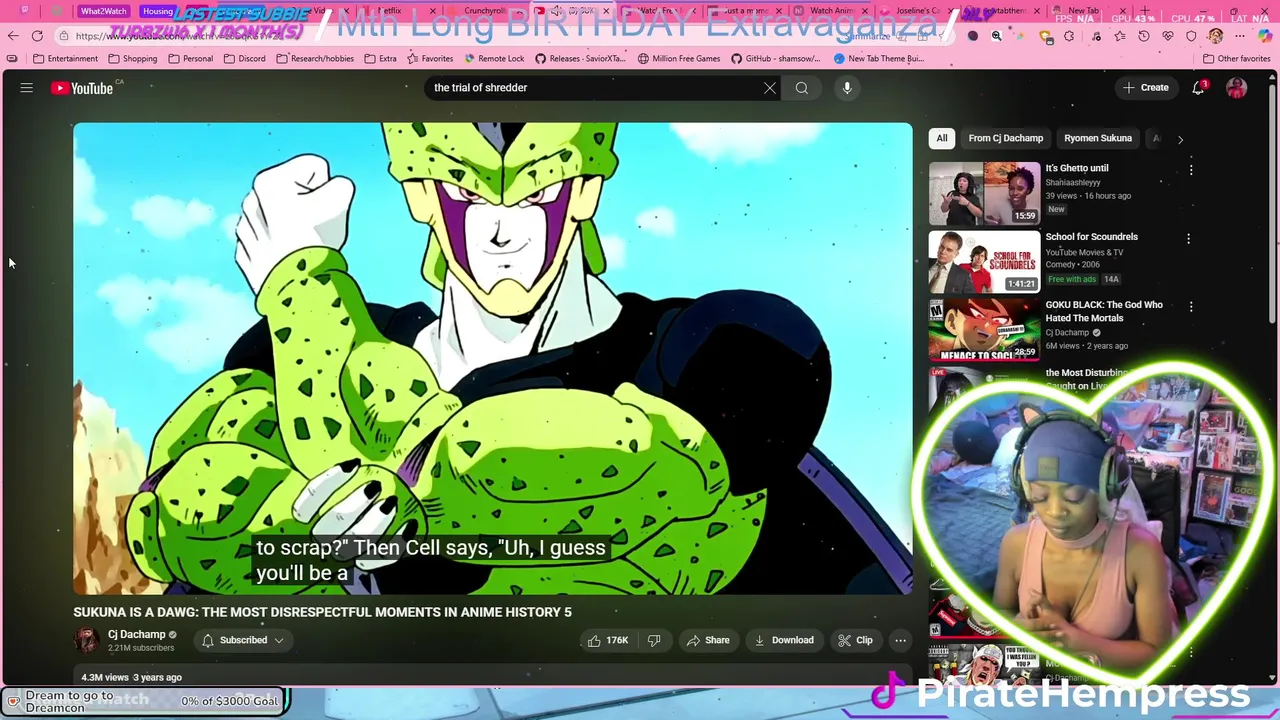The width and height of the screenshot is (1280, 720).
Task: Open Discord bookmarks folder
Action: click(x=244, y=58)
